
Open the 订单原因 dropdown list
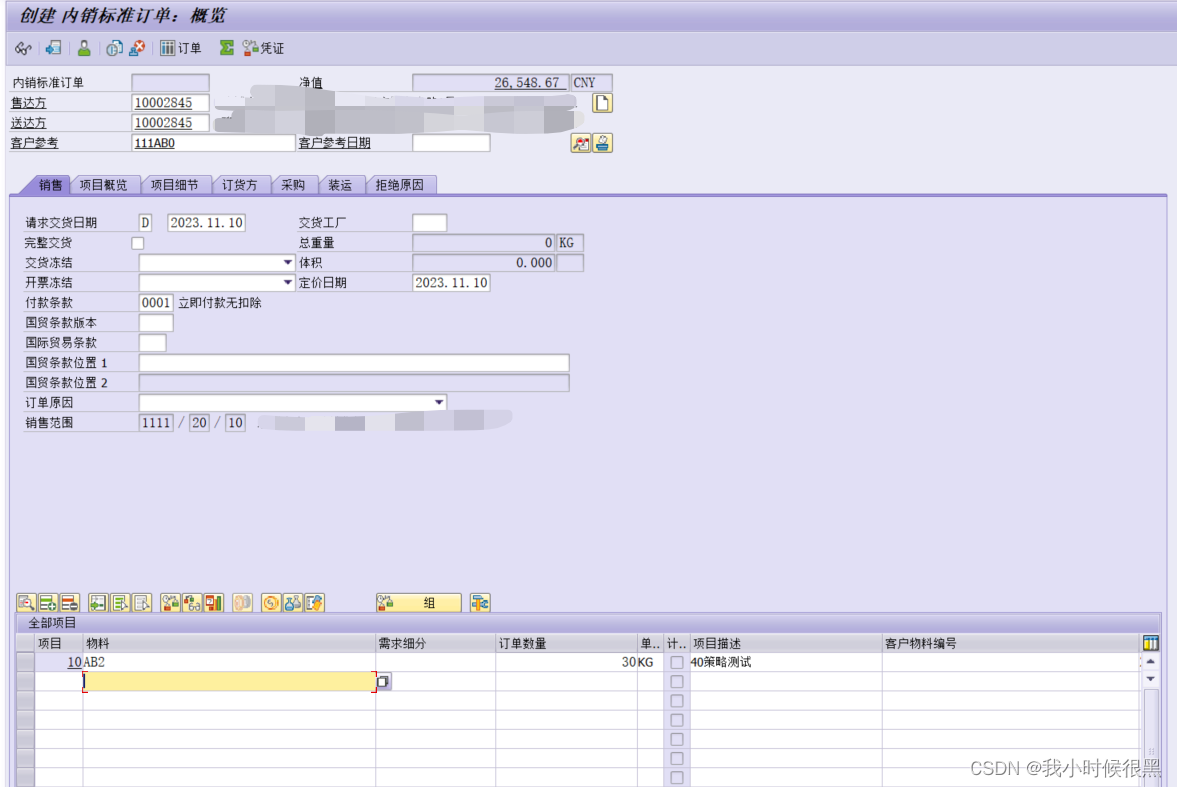pyautogui.click(x=438, y=402)
